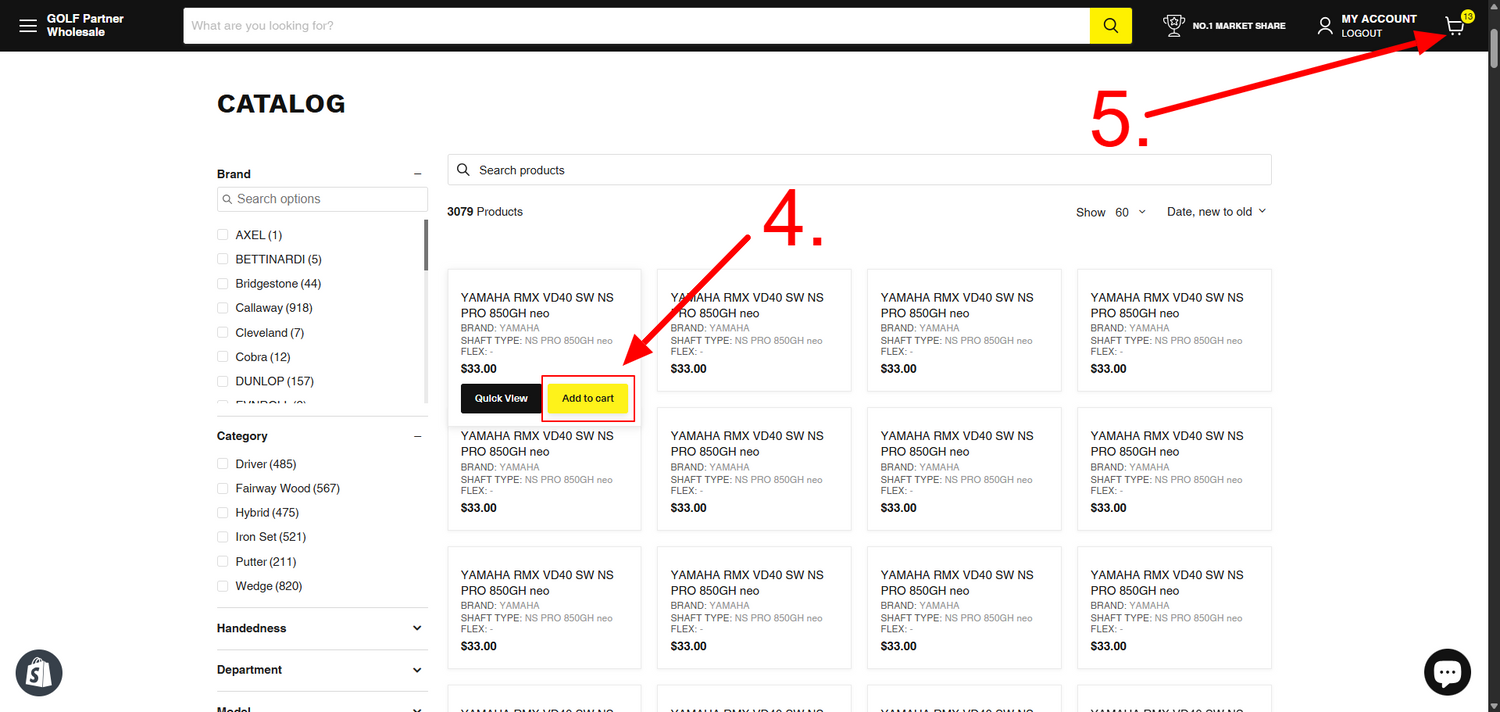The image size is (1500, 712).
Task: Collapse the Brand filter section
Action: coord(418,174)
